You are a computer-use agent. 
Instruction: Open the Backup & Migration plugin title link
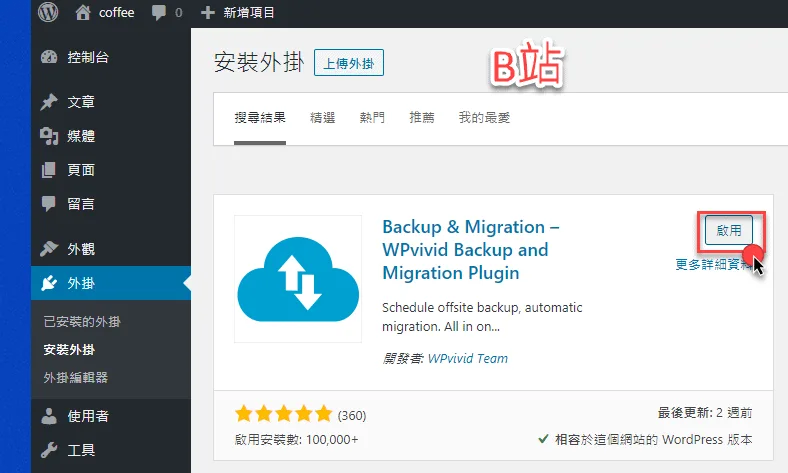(471, 250)
